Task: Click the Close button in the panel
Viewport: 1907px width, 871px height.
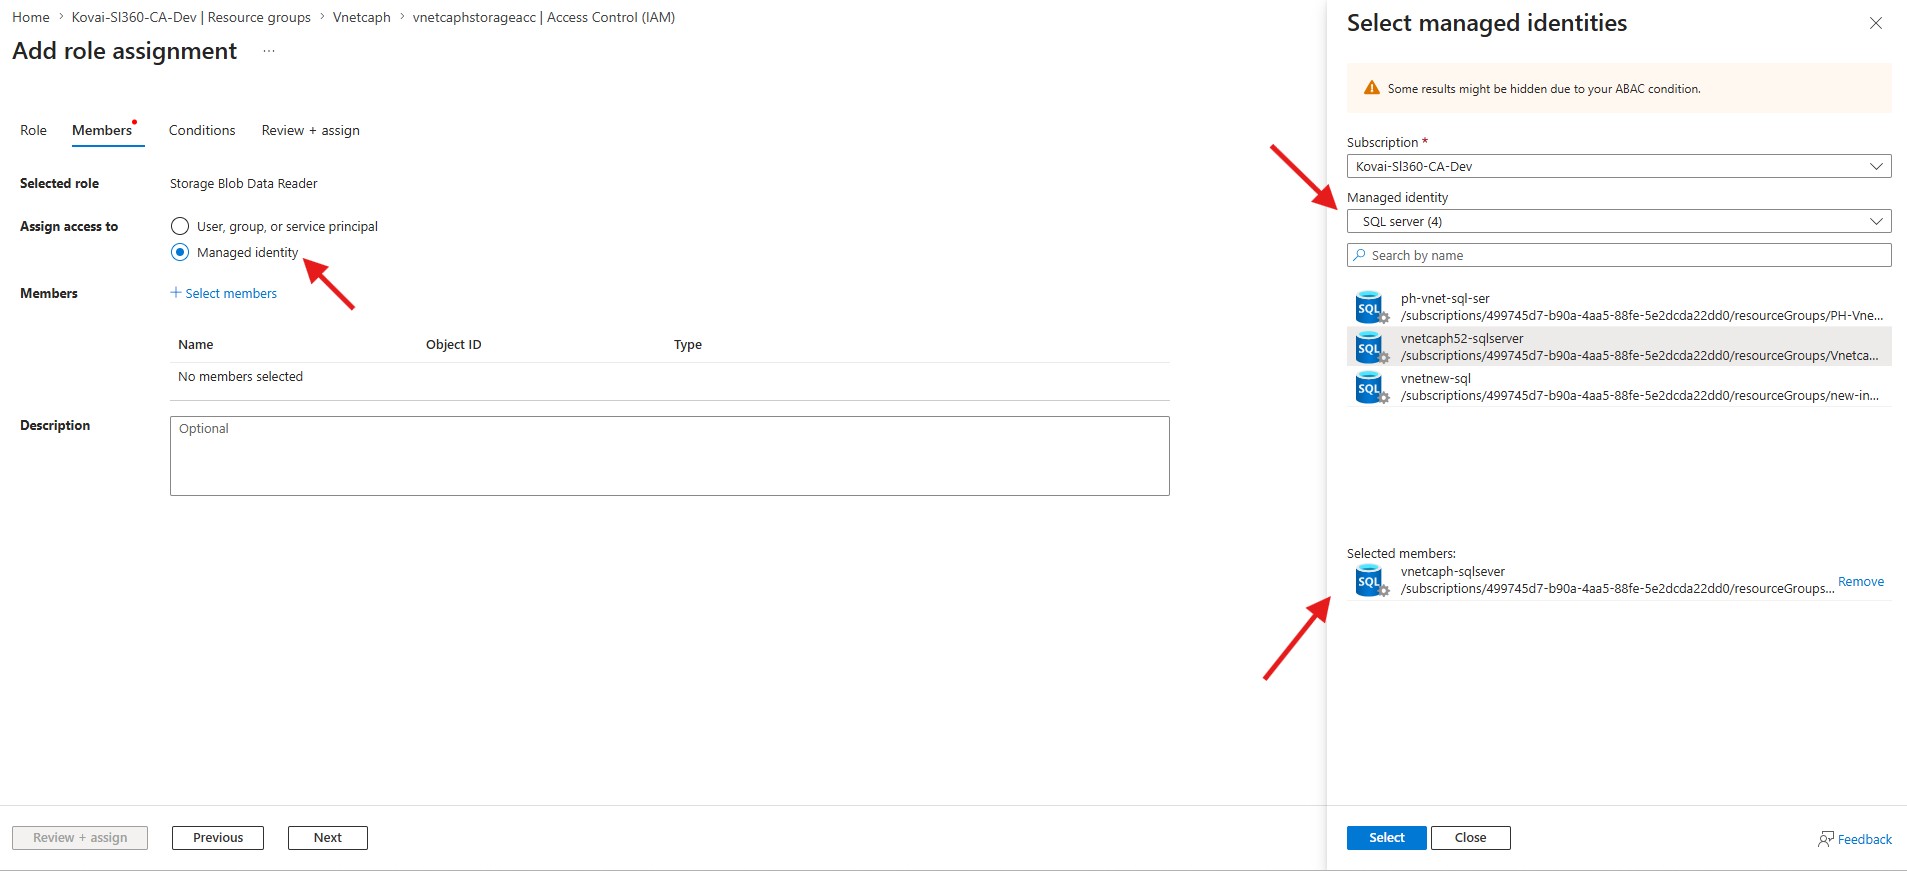Action: coord(1470,838)
